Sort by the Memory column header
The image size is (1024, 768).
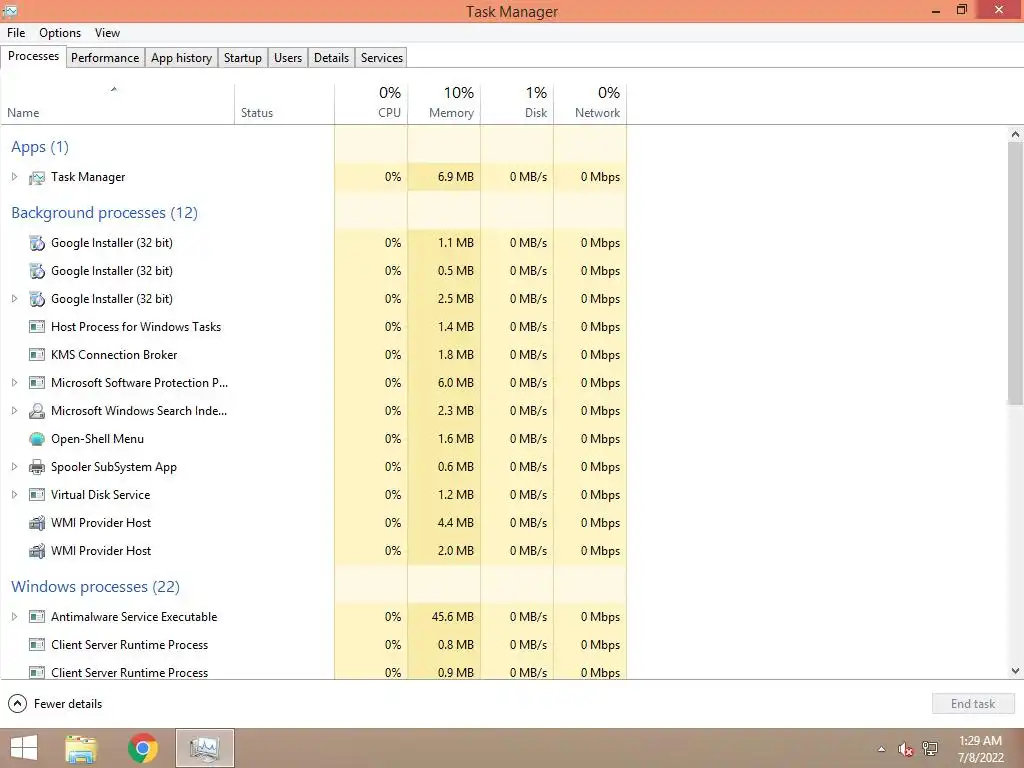[x=444, y=104]
